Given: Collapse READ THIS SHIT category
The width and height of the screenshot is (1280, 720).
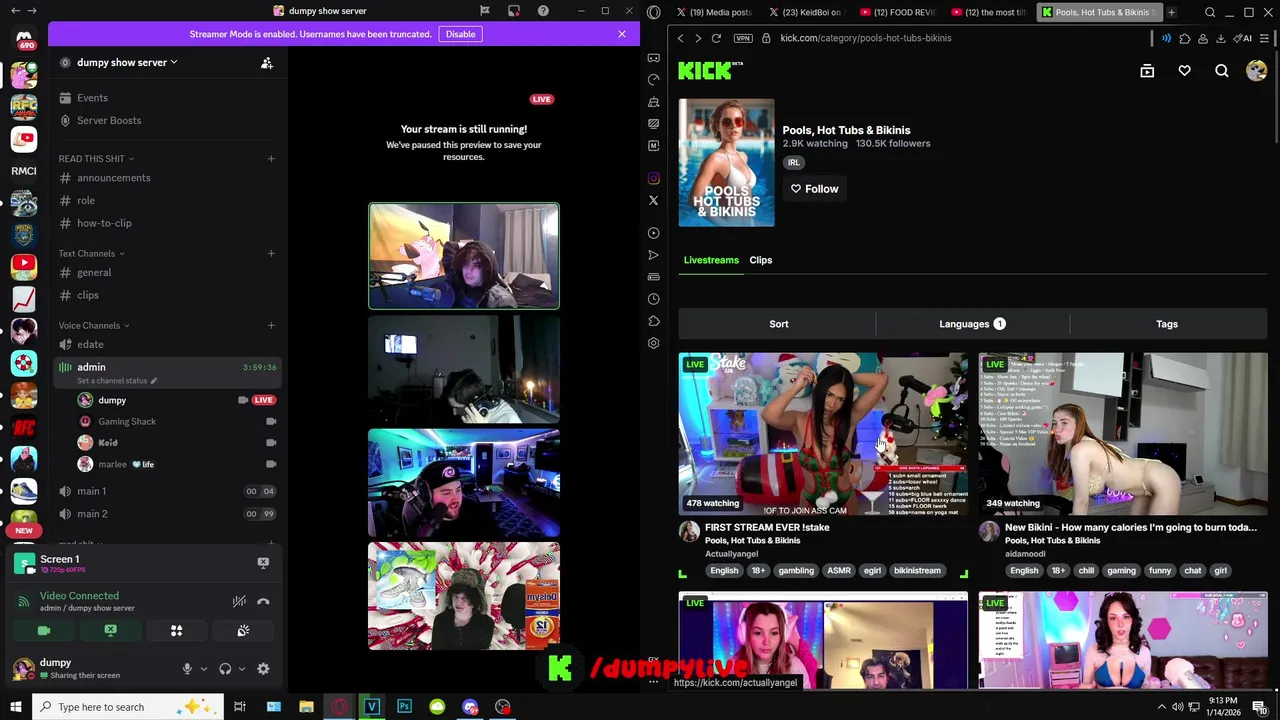Looking at the screenshot, I should (x=96, y=158).
